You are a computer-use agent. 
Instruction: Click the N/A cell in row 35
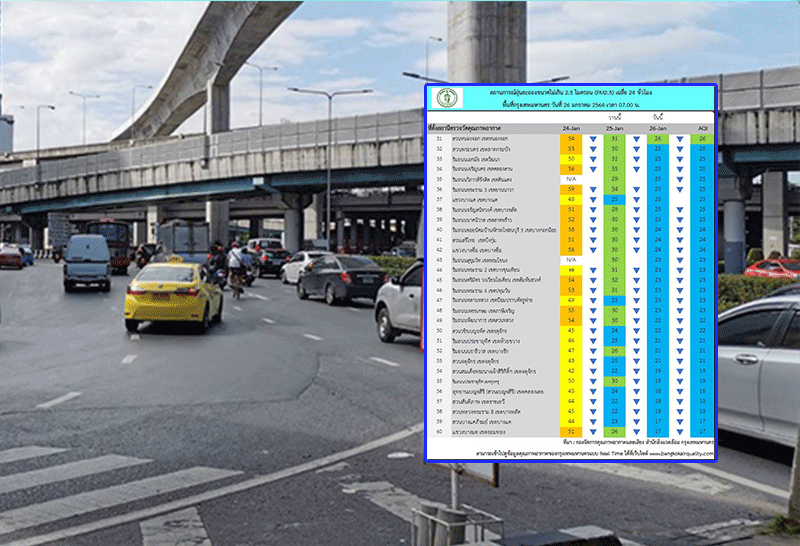tap(570, 179)
